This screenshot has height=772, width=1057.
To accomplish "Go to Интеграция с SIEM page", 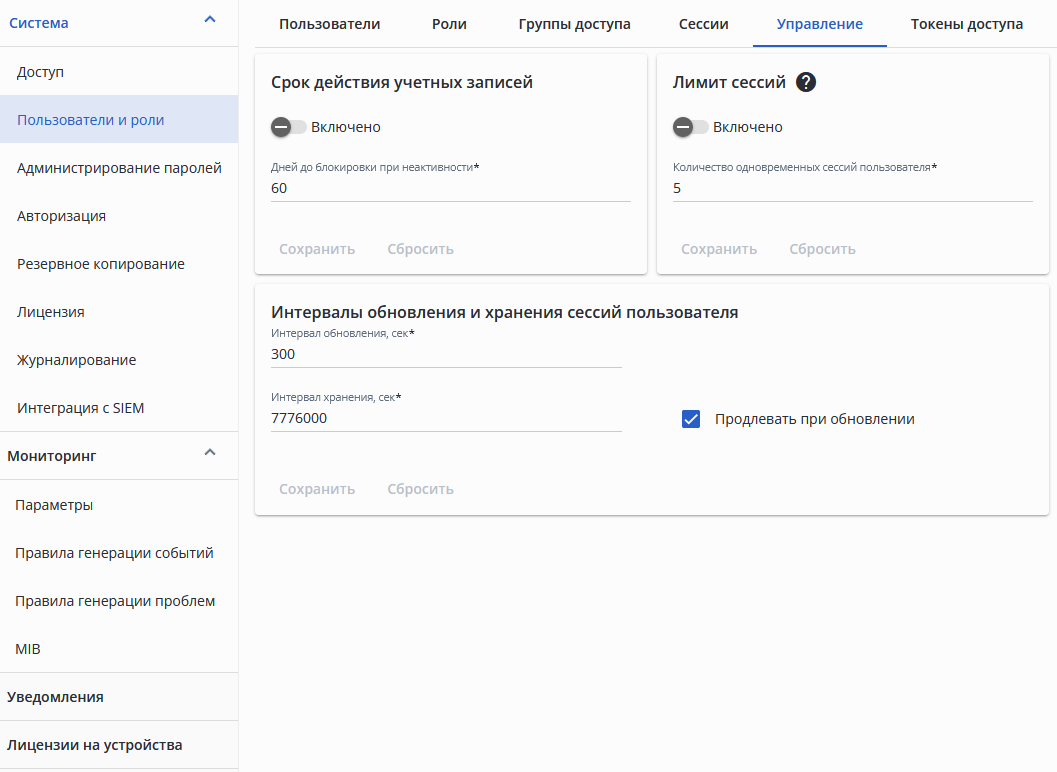I will pyautogui.click(x=80, y=408).
